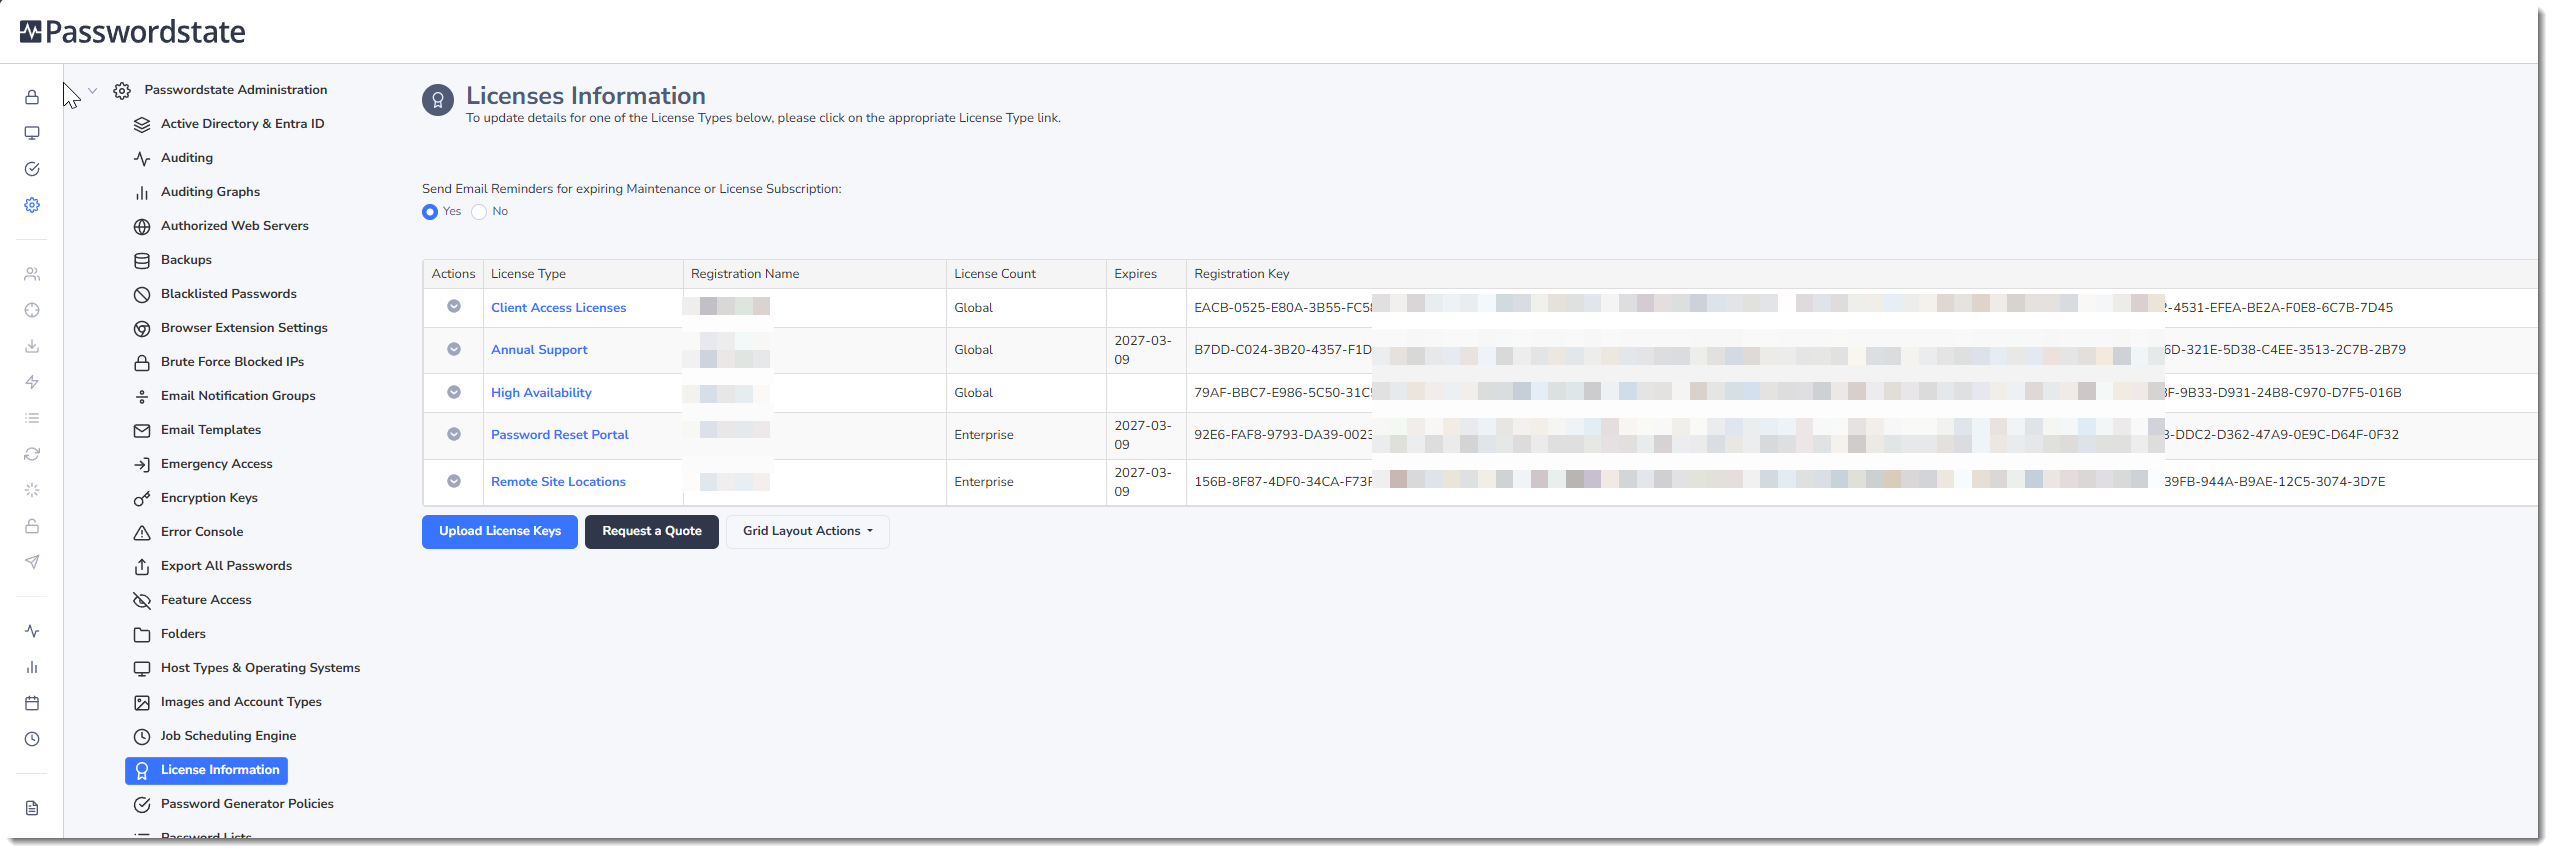Screen dimensions: 2553x853
Task: Collapse the Passwordstate Administration tree chevron
Action: click(92, 90)
